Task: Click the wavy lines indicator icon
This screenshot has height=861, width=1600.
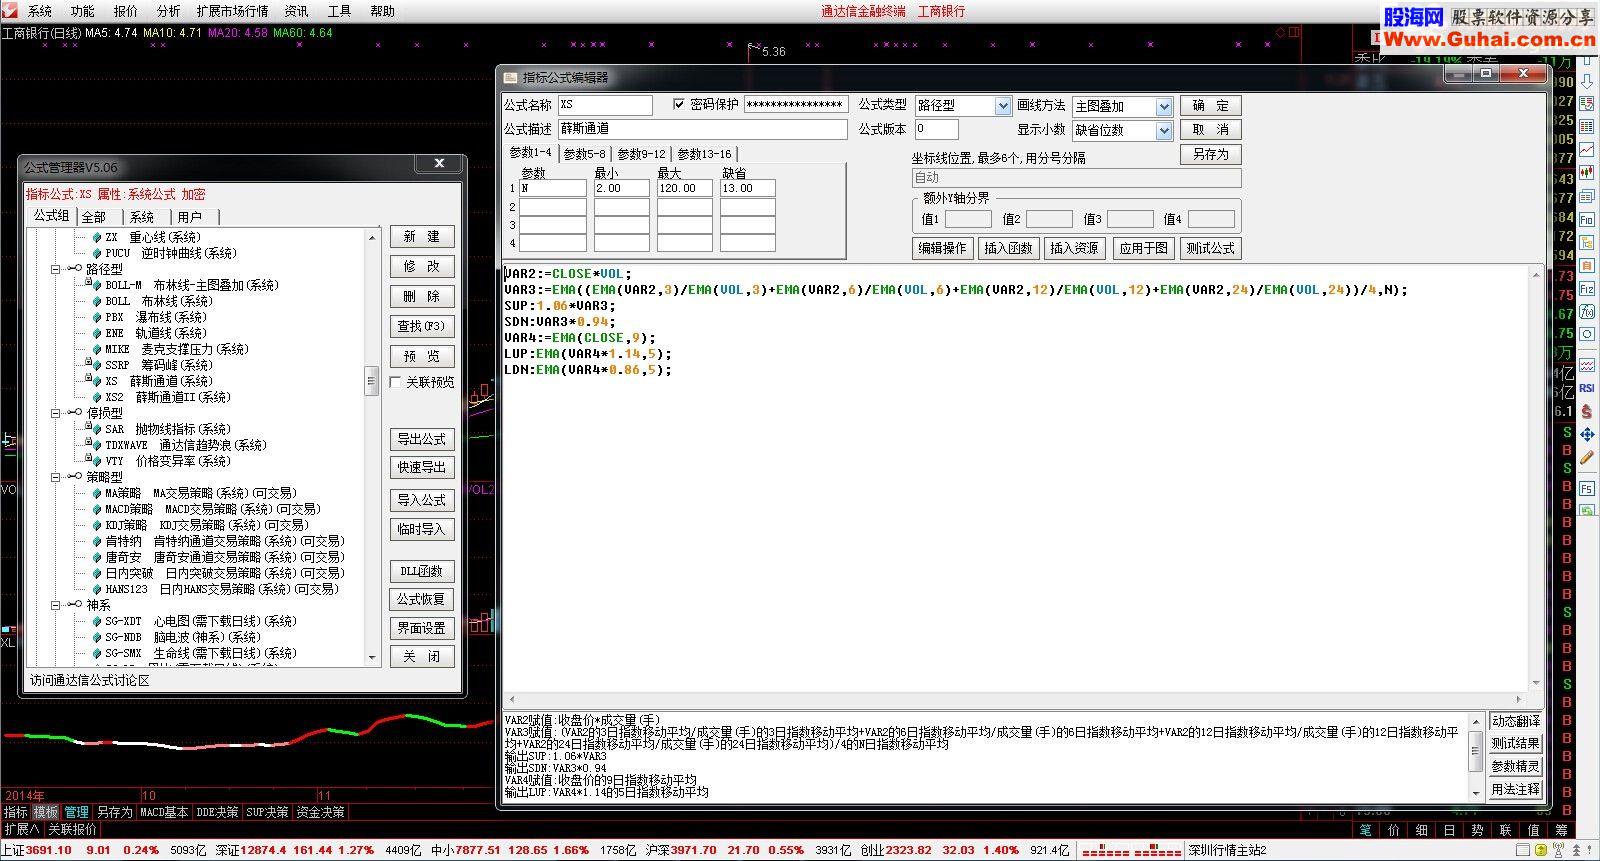Action: point(1587,364)
